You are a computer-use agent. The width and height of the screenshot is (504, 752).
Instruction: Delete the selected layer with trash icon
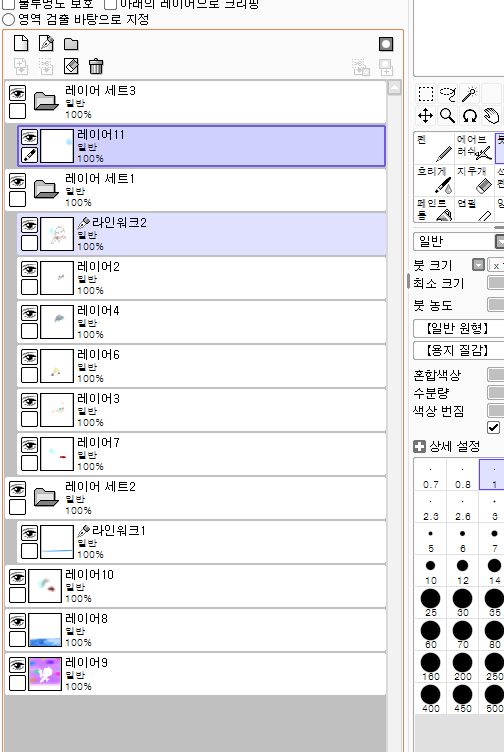click(96, 66)
